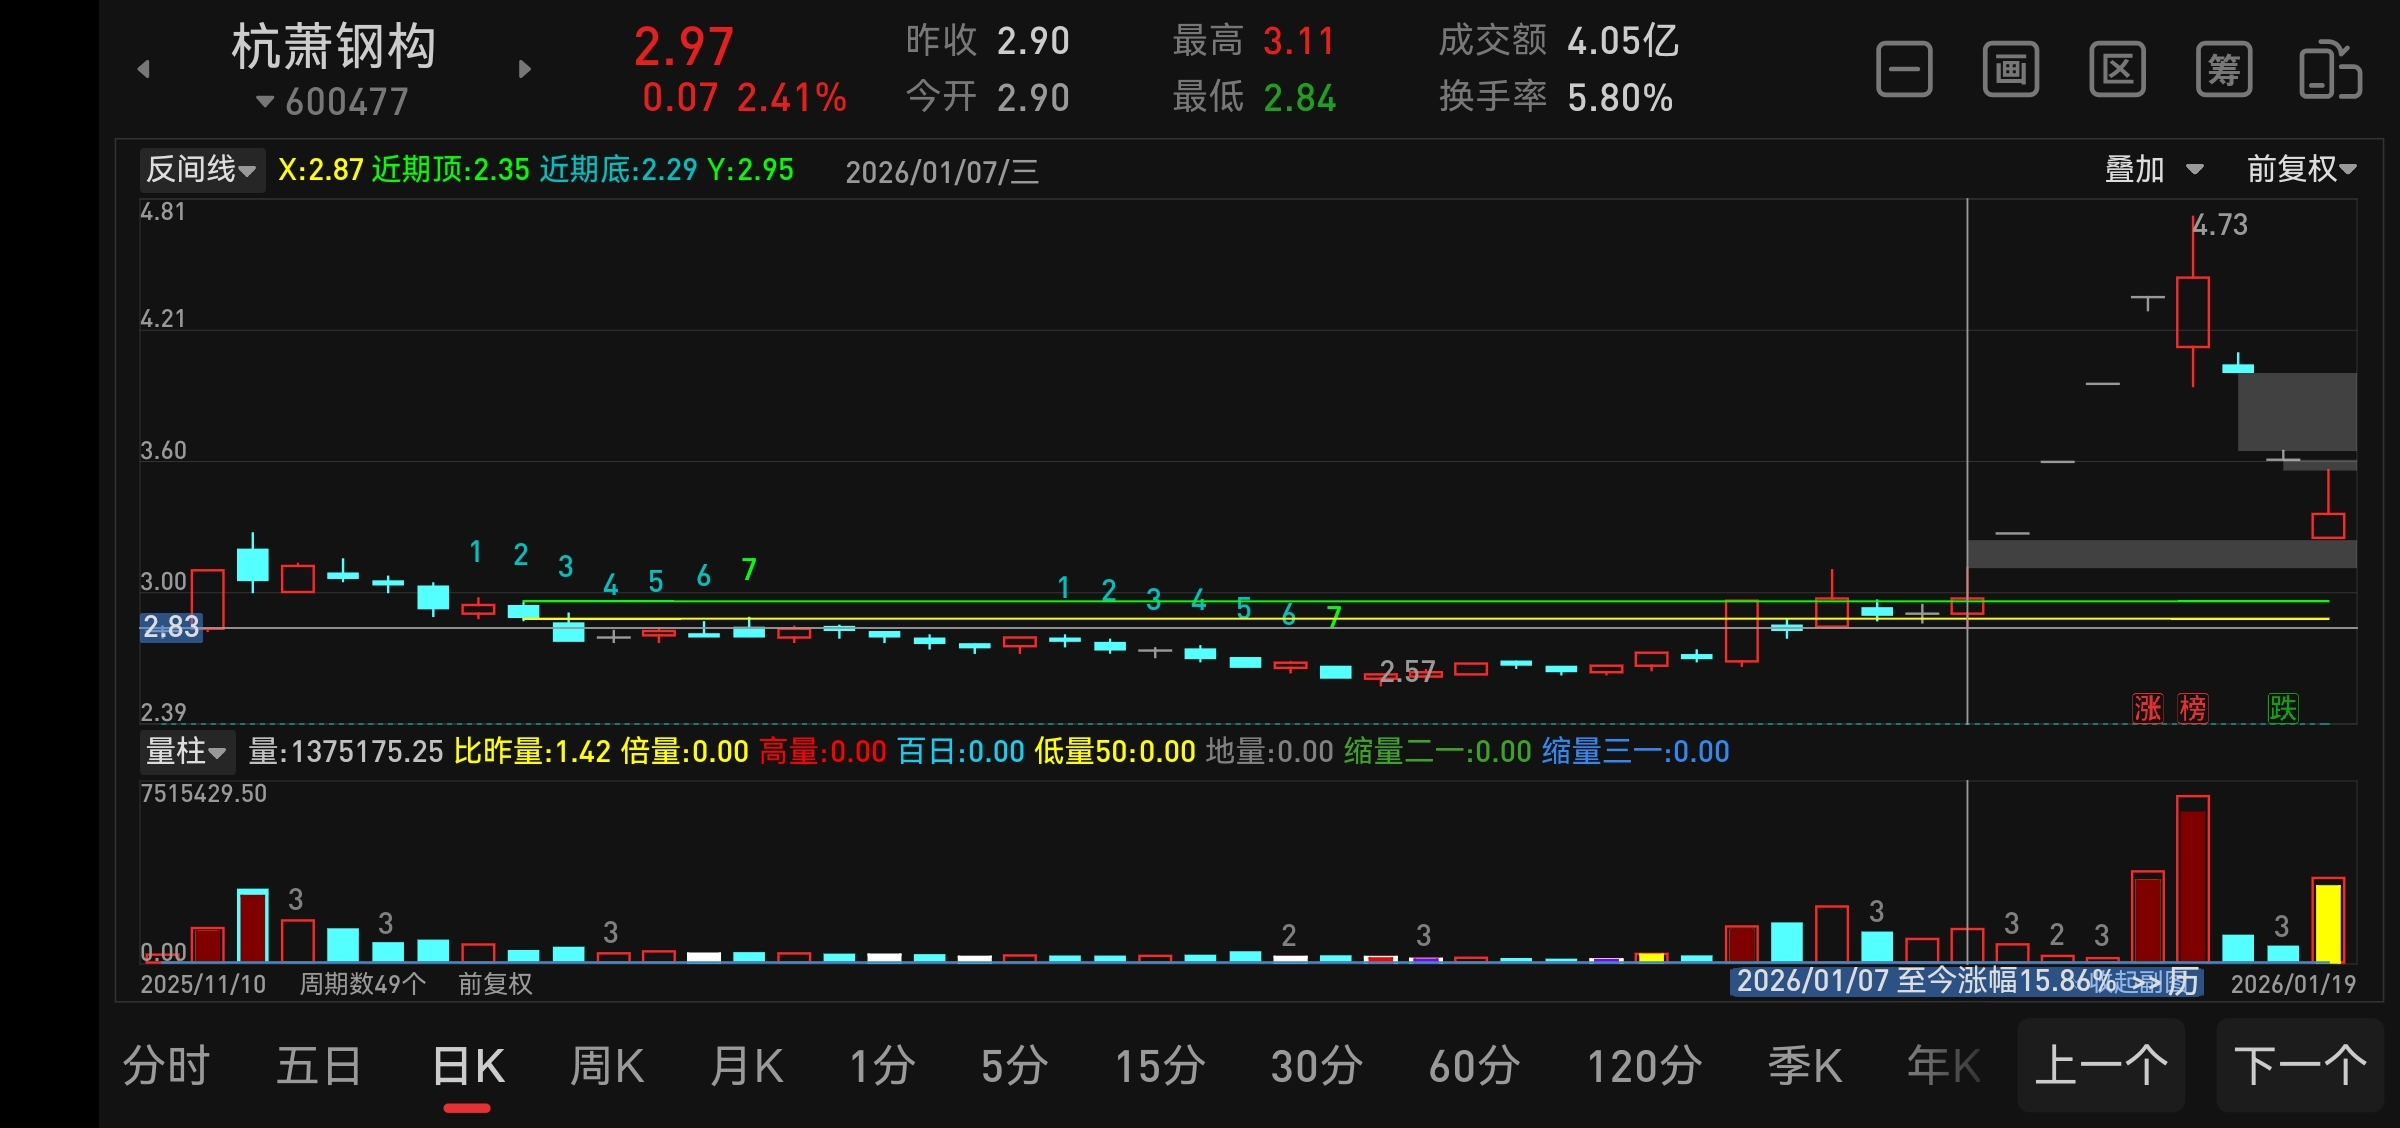The image size is (2400, 1128).
Task: Open the 筹 chip distribution icon
Action: (2224, 70)
